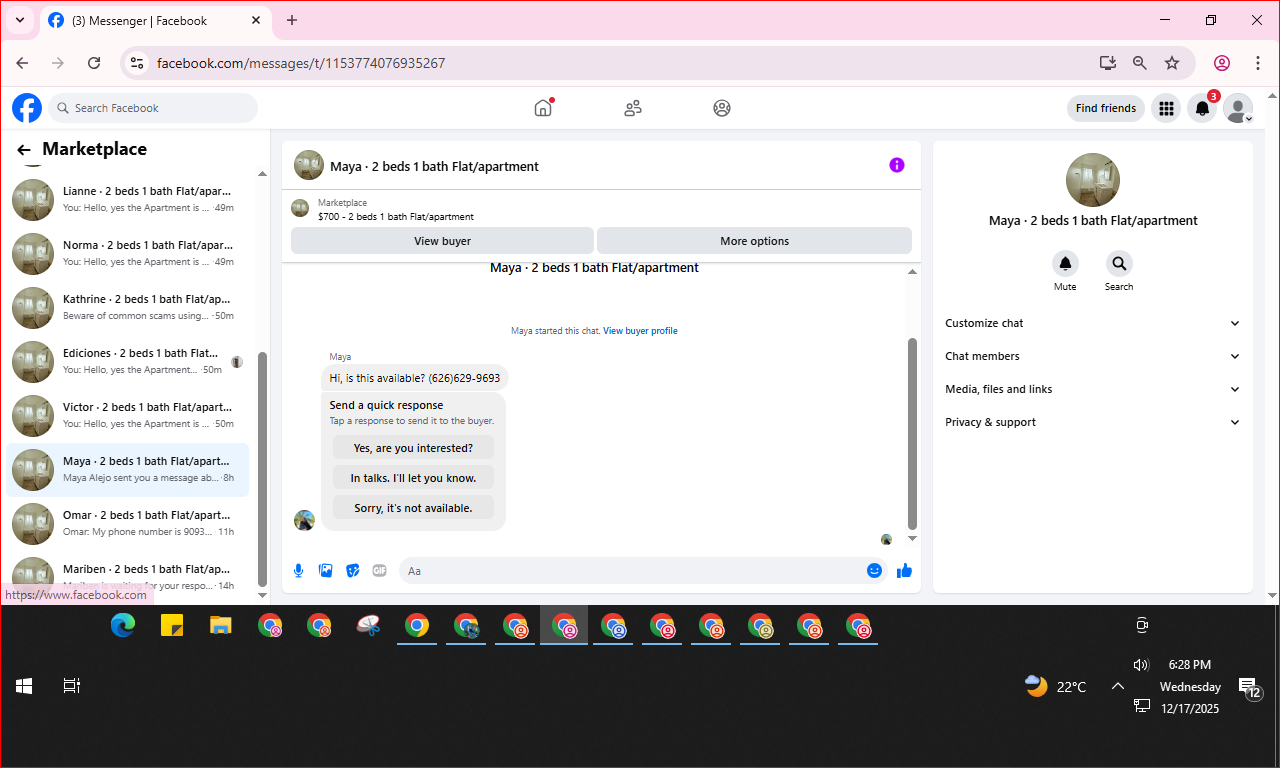Attach a file using the photo icon
The width and height of the screenshot is (1280, 768).
click(325, 570)
